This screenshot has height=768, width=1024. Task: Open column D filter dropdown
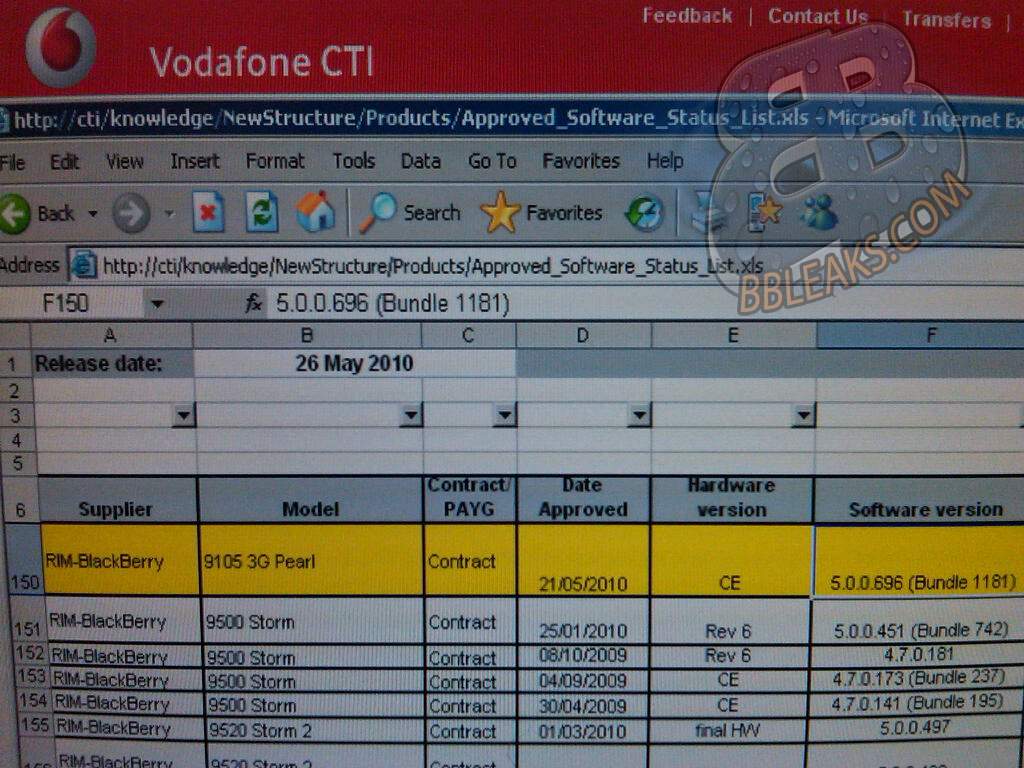point(639,415)
